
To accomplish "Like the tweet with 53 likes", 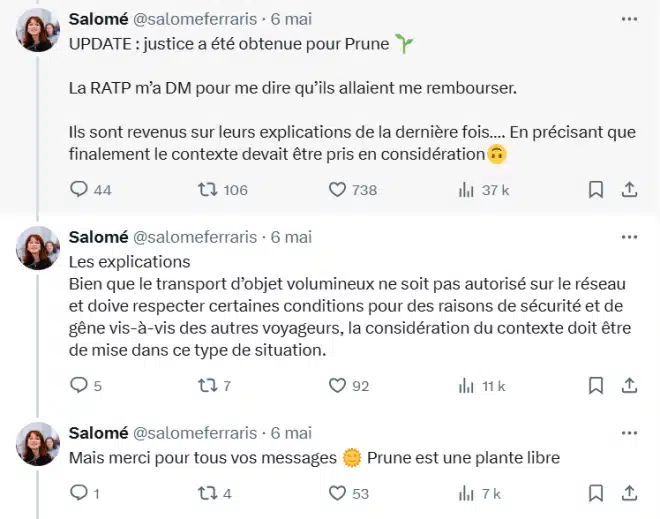I will (x=338, y=493).
